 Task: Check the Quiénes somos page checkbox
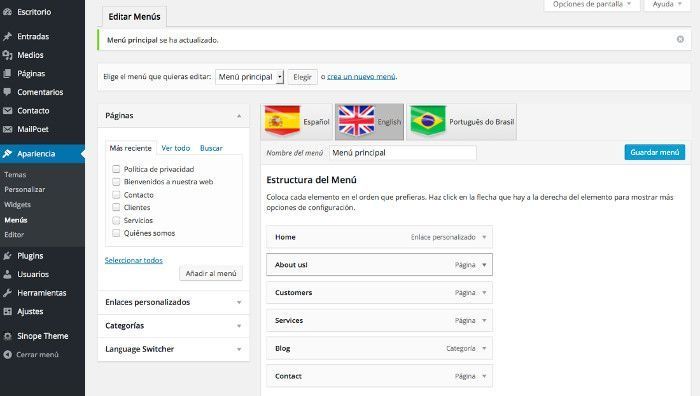click(116, 233)
